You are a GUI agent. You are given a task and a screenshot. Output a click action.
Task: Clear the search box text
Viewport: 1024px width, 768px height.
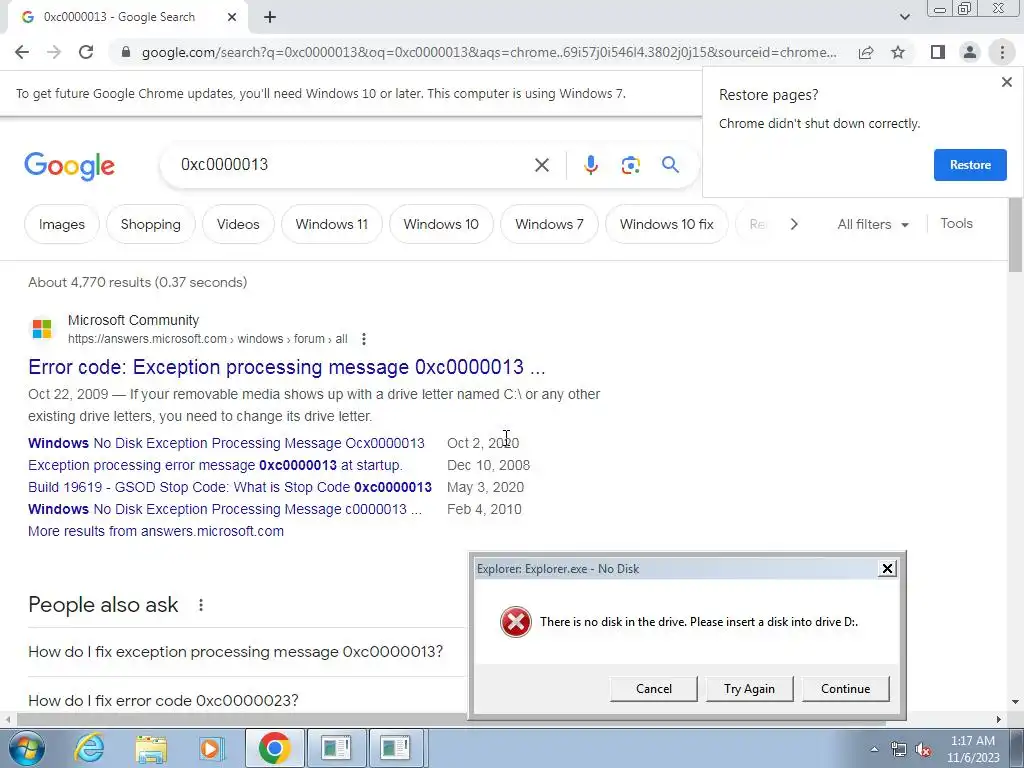click(541, 165)
